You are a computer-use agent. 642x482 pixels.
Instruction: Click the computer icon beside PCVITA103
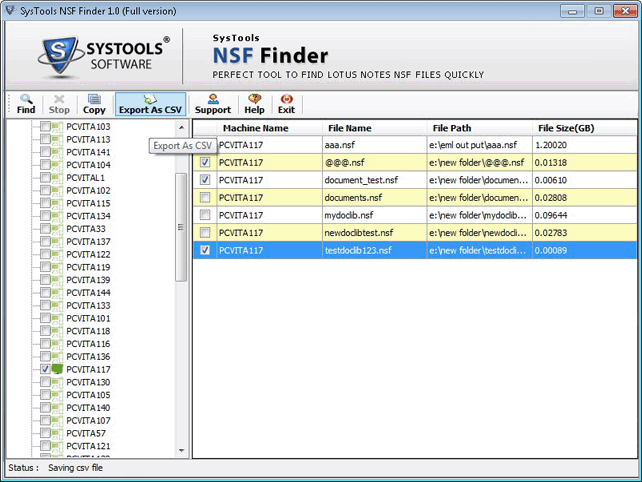57,127
